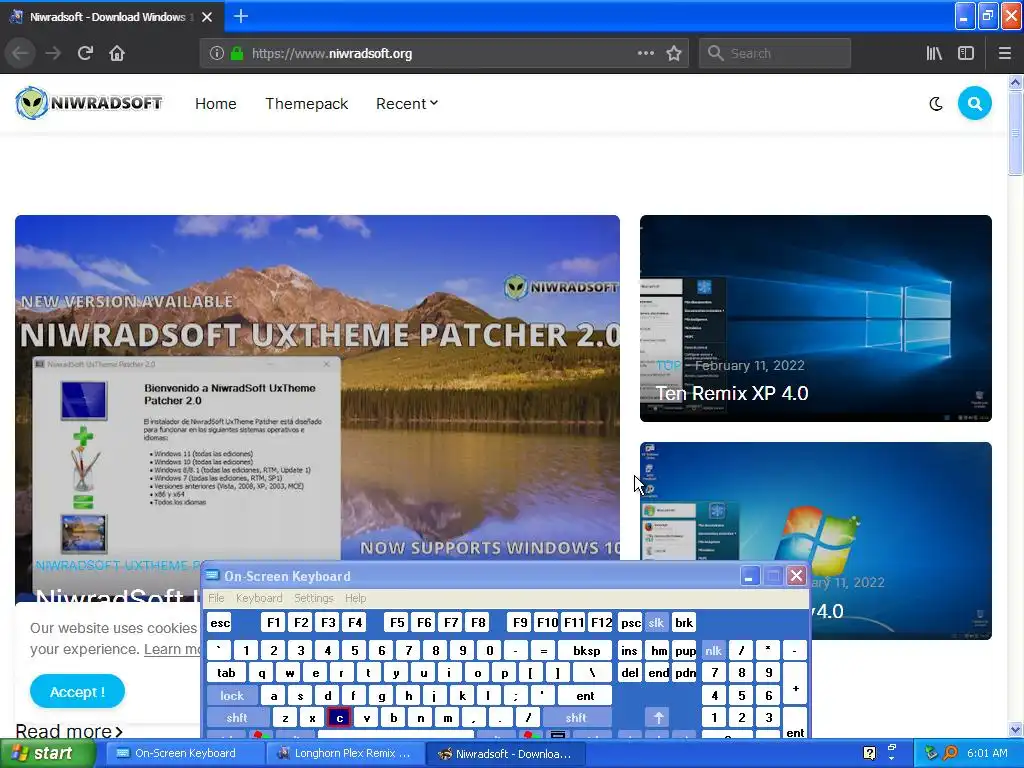Open the Themepack navigation link

pyautogui.click(x=306, y=104)
